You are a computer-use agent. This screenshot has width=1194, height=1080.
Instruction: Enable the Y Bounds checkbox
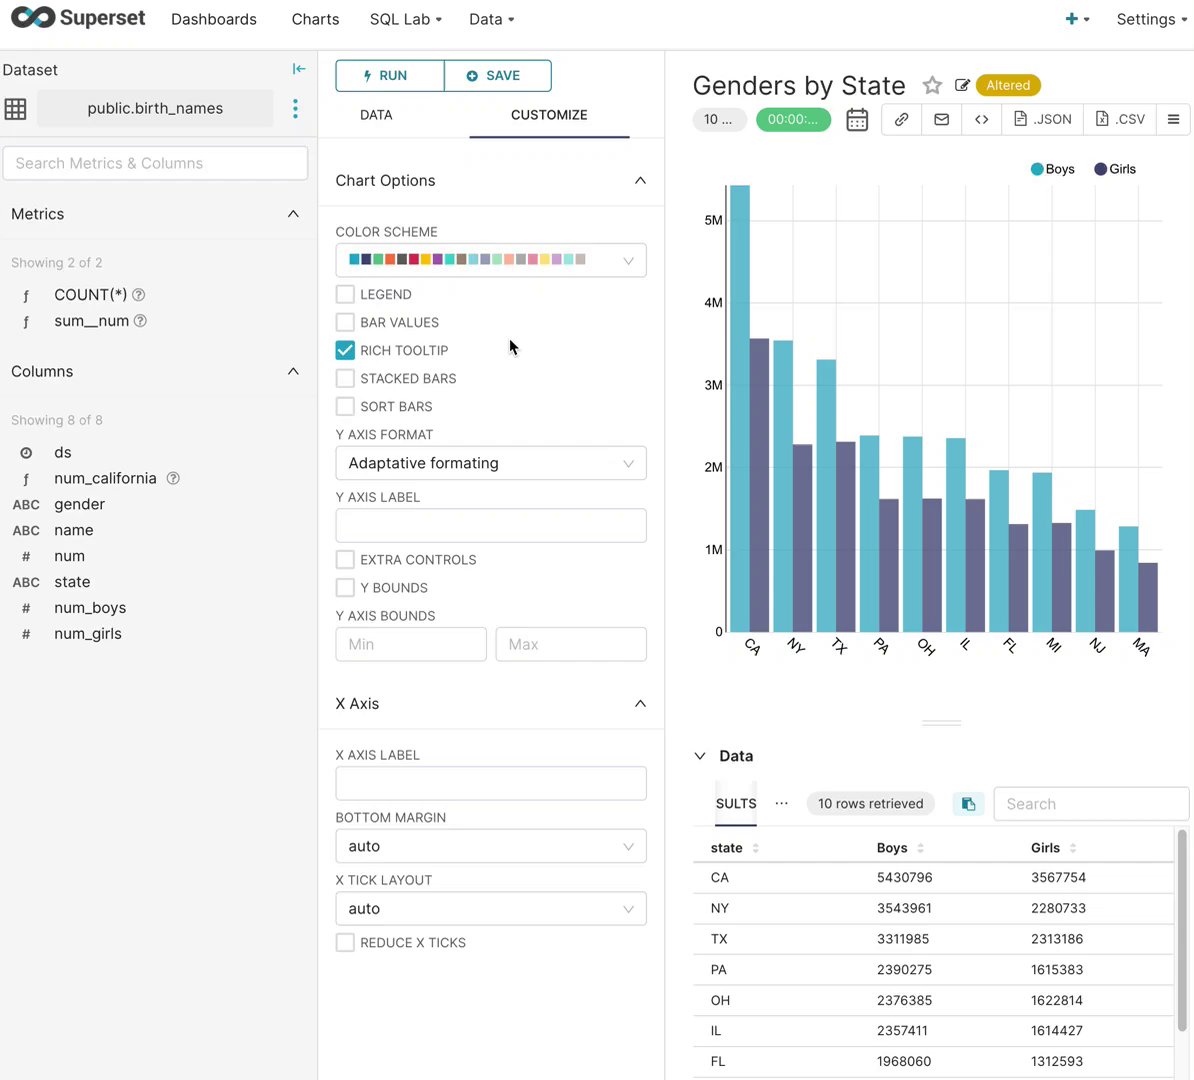coord(345,588)
